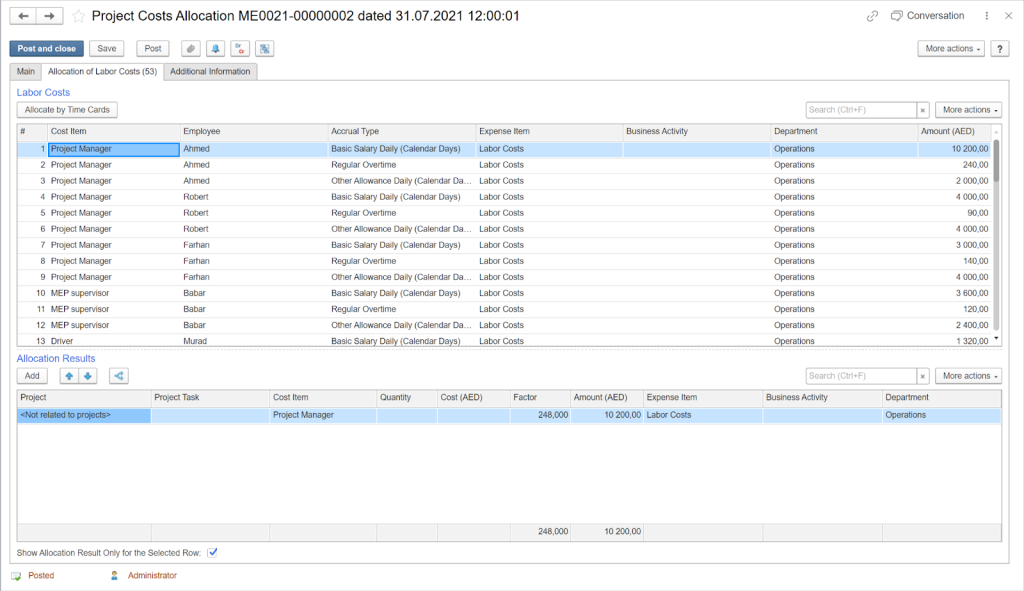Move allocation row up with arrow
This screenshot has width=1024, height=591.
tap(69, 375)
